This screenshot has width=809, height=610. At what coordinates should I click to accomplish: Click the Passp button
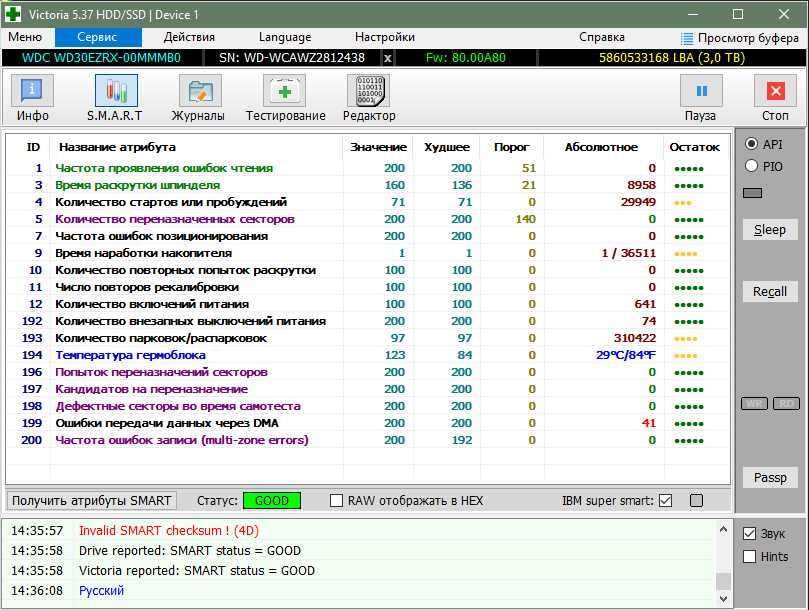pos(770,478)
